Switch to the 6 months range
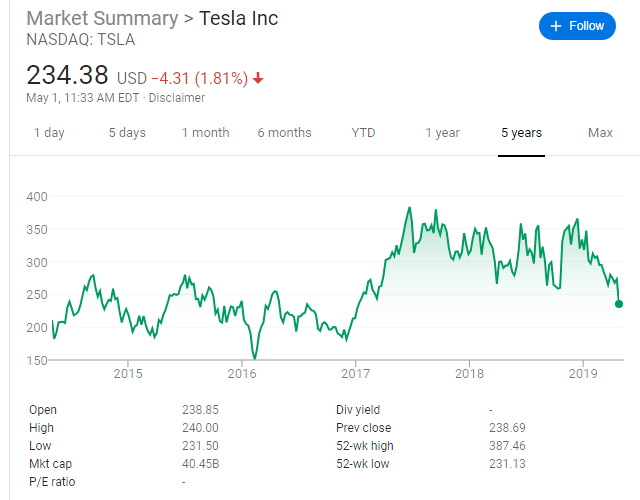 (284, 133)
